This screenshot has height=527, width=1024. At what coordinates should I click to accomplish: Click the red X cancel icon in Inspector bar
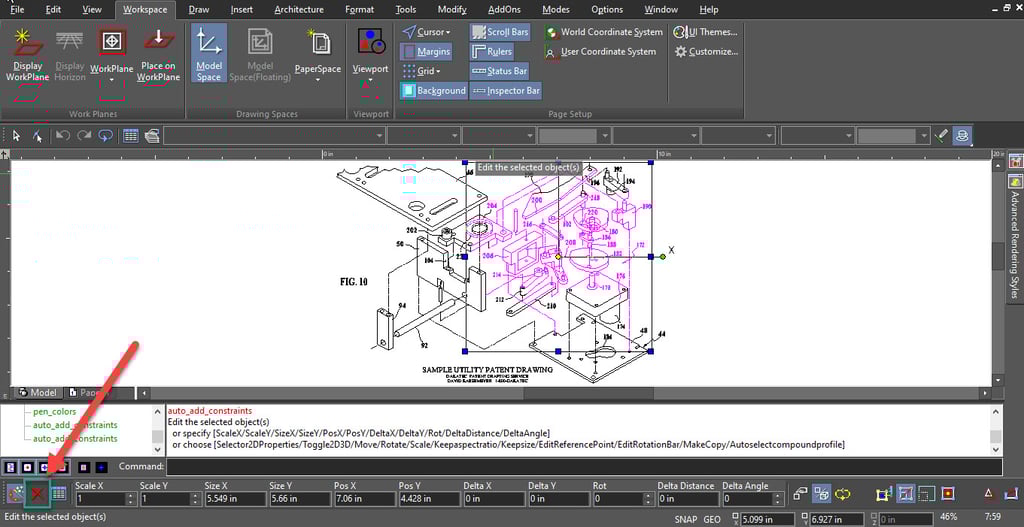(x=39, y=494)
